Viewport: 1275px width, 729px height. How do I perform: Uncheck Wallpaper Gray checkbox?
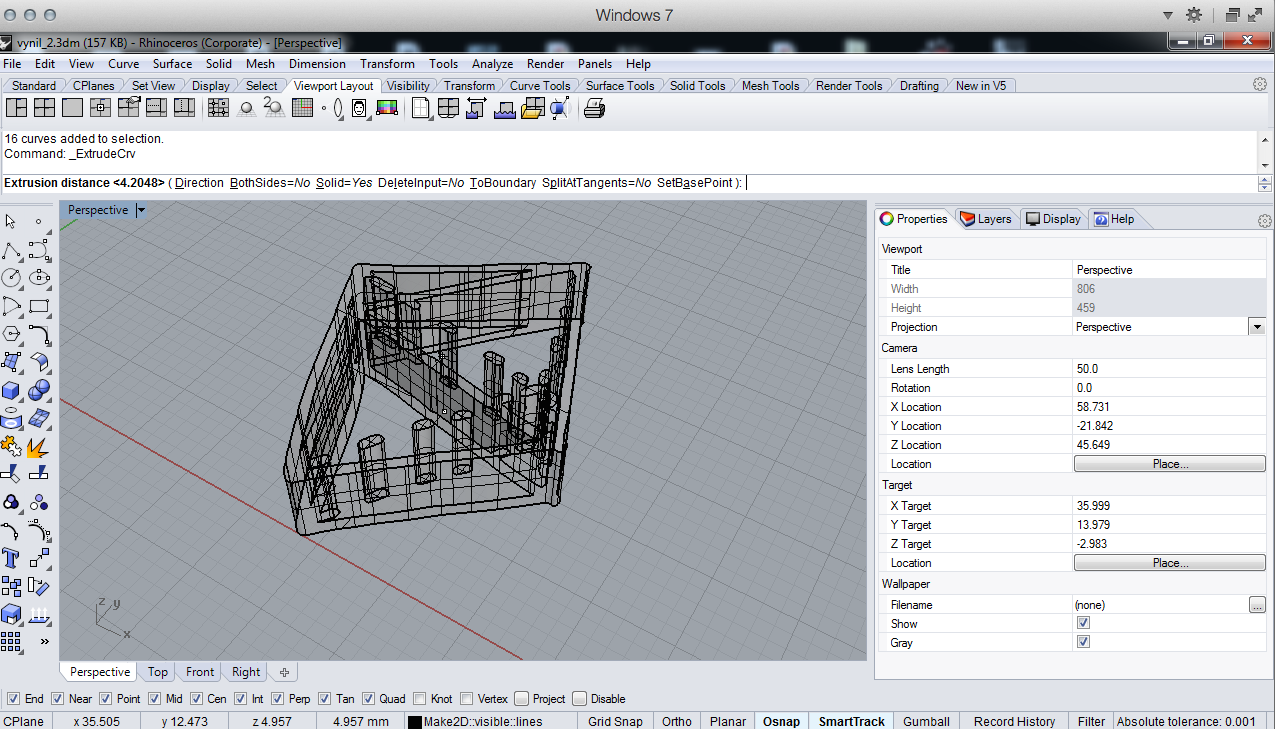pyautogui.click(x=1083, y=642)
